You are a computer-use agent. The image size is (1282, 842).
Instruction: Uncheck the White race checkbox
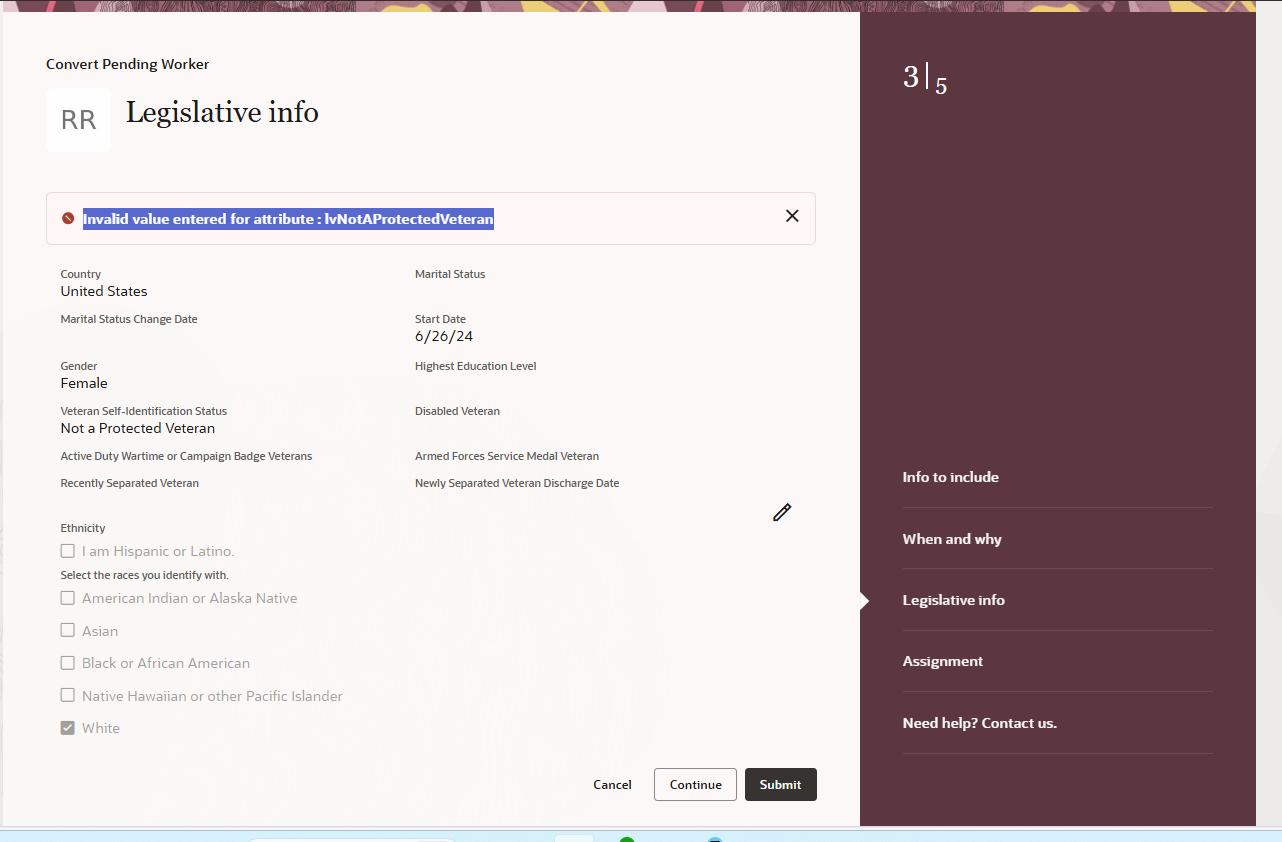pos(67,727)
